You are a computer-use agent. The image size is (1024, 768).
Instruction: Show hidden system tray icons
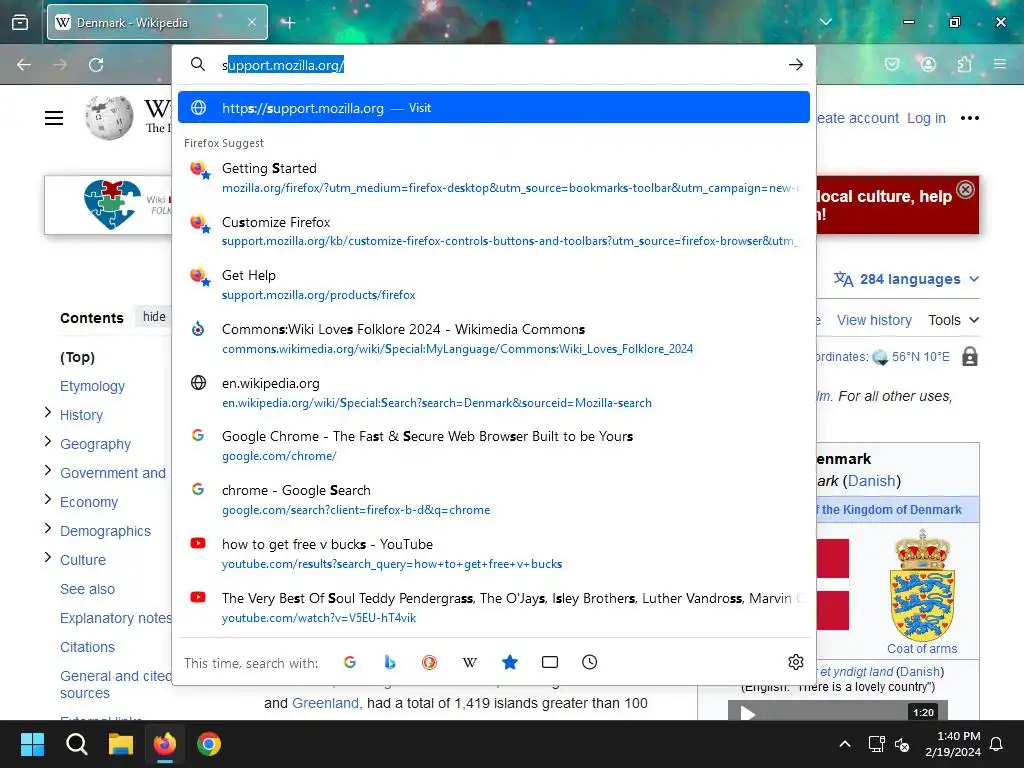[x=844, y=744]
